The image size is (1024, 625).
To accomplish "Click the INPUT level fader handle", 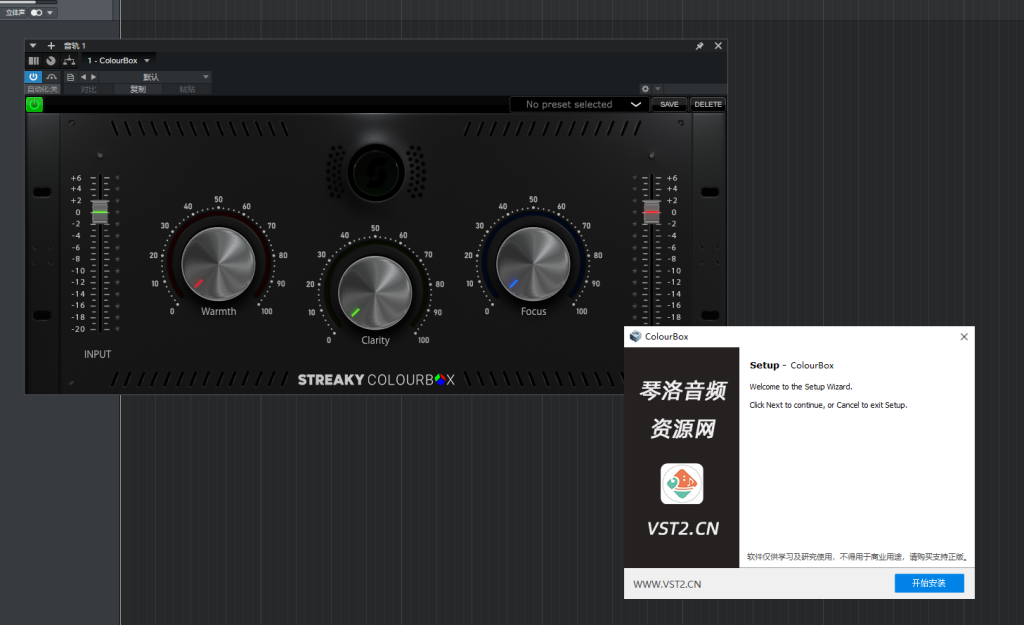I will [x=100, y=213].
